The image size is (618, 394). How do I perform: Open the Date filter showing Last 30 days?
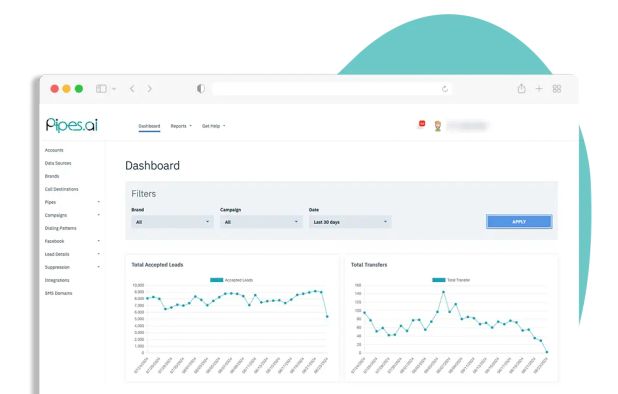[350, 222]
